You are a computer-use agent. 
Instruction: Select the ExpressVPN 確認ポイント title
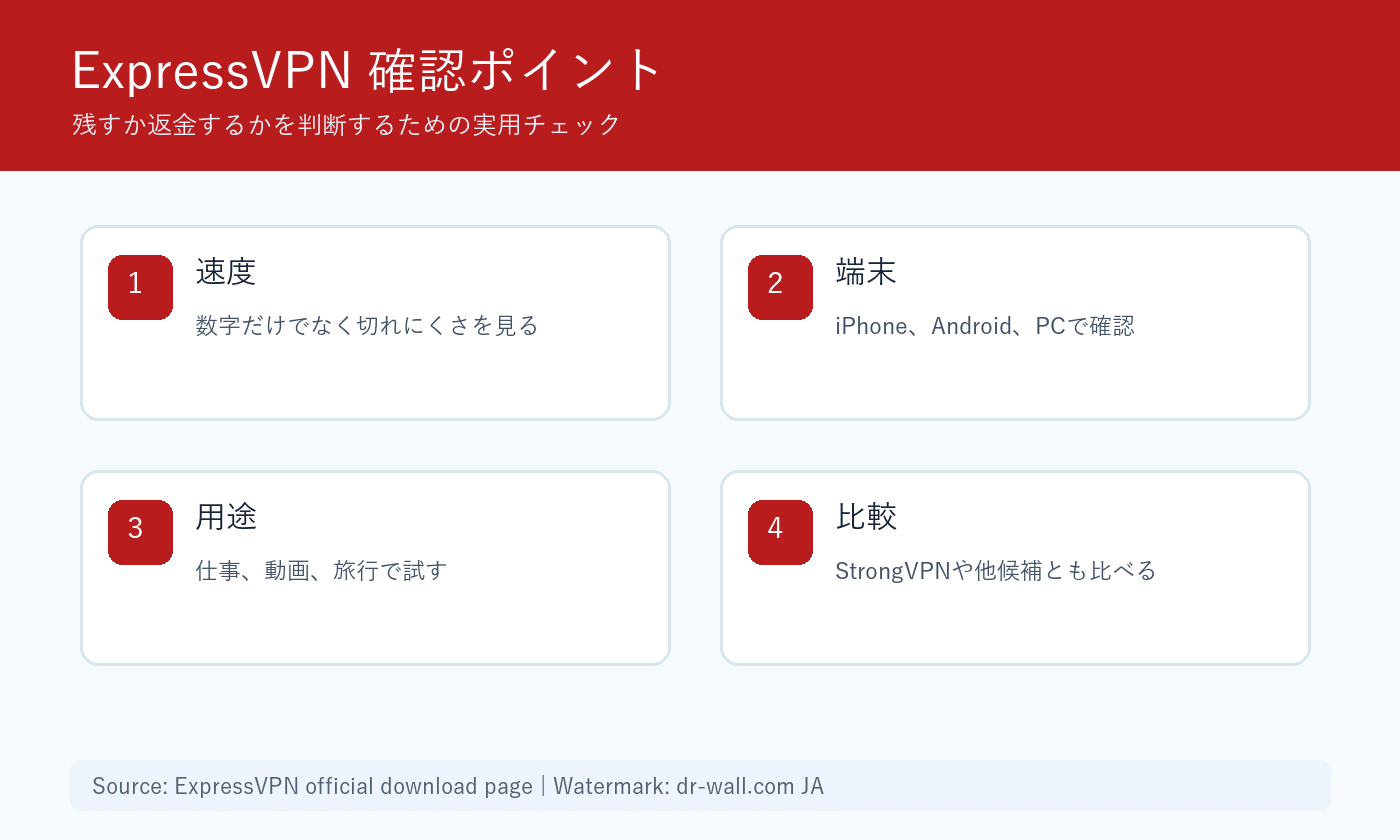pos(368,72)
